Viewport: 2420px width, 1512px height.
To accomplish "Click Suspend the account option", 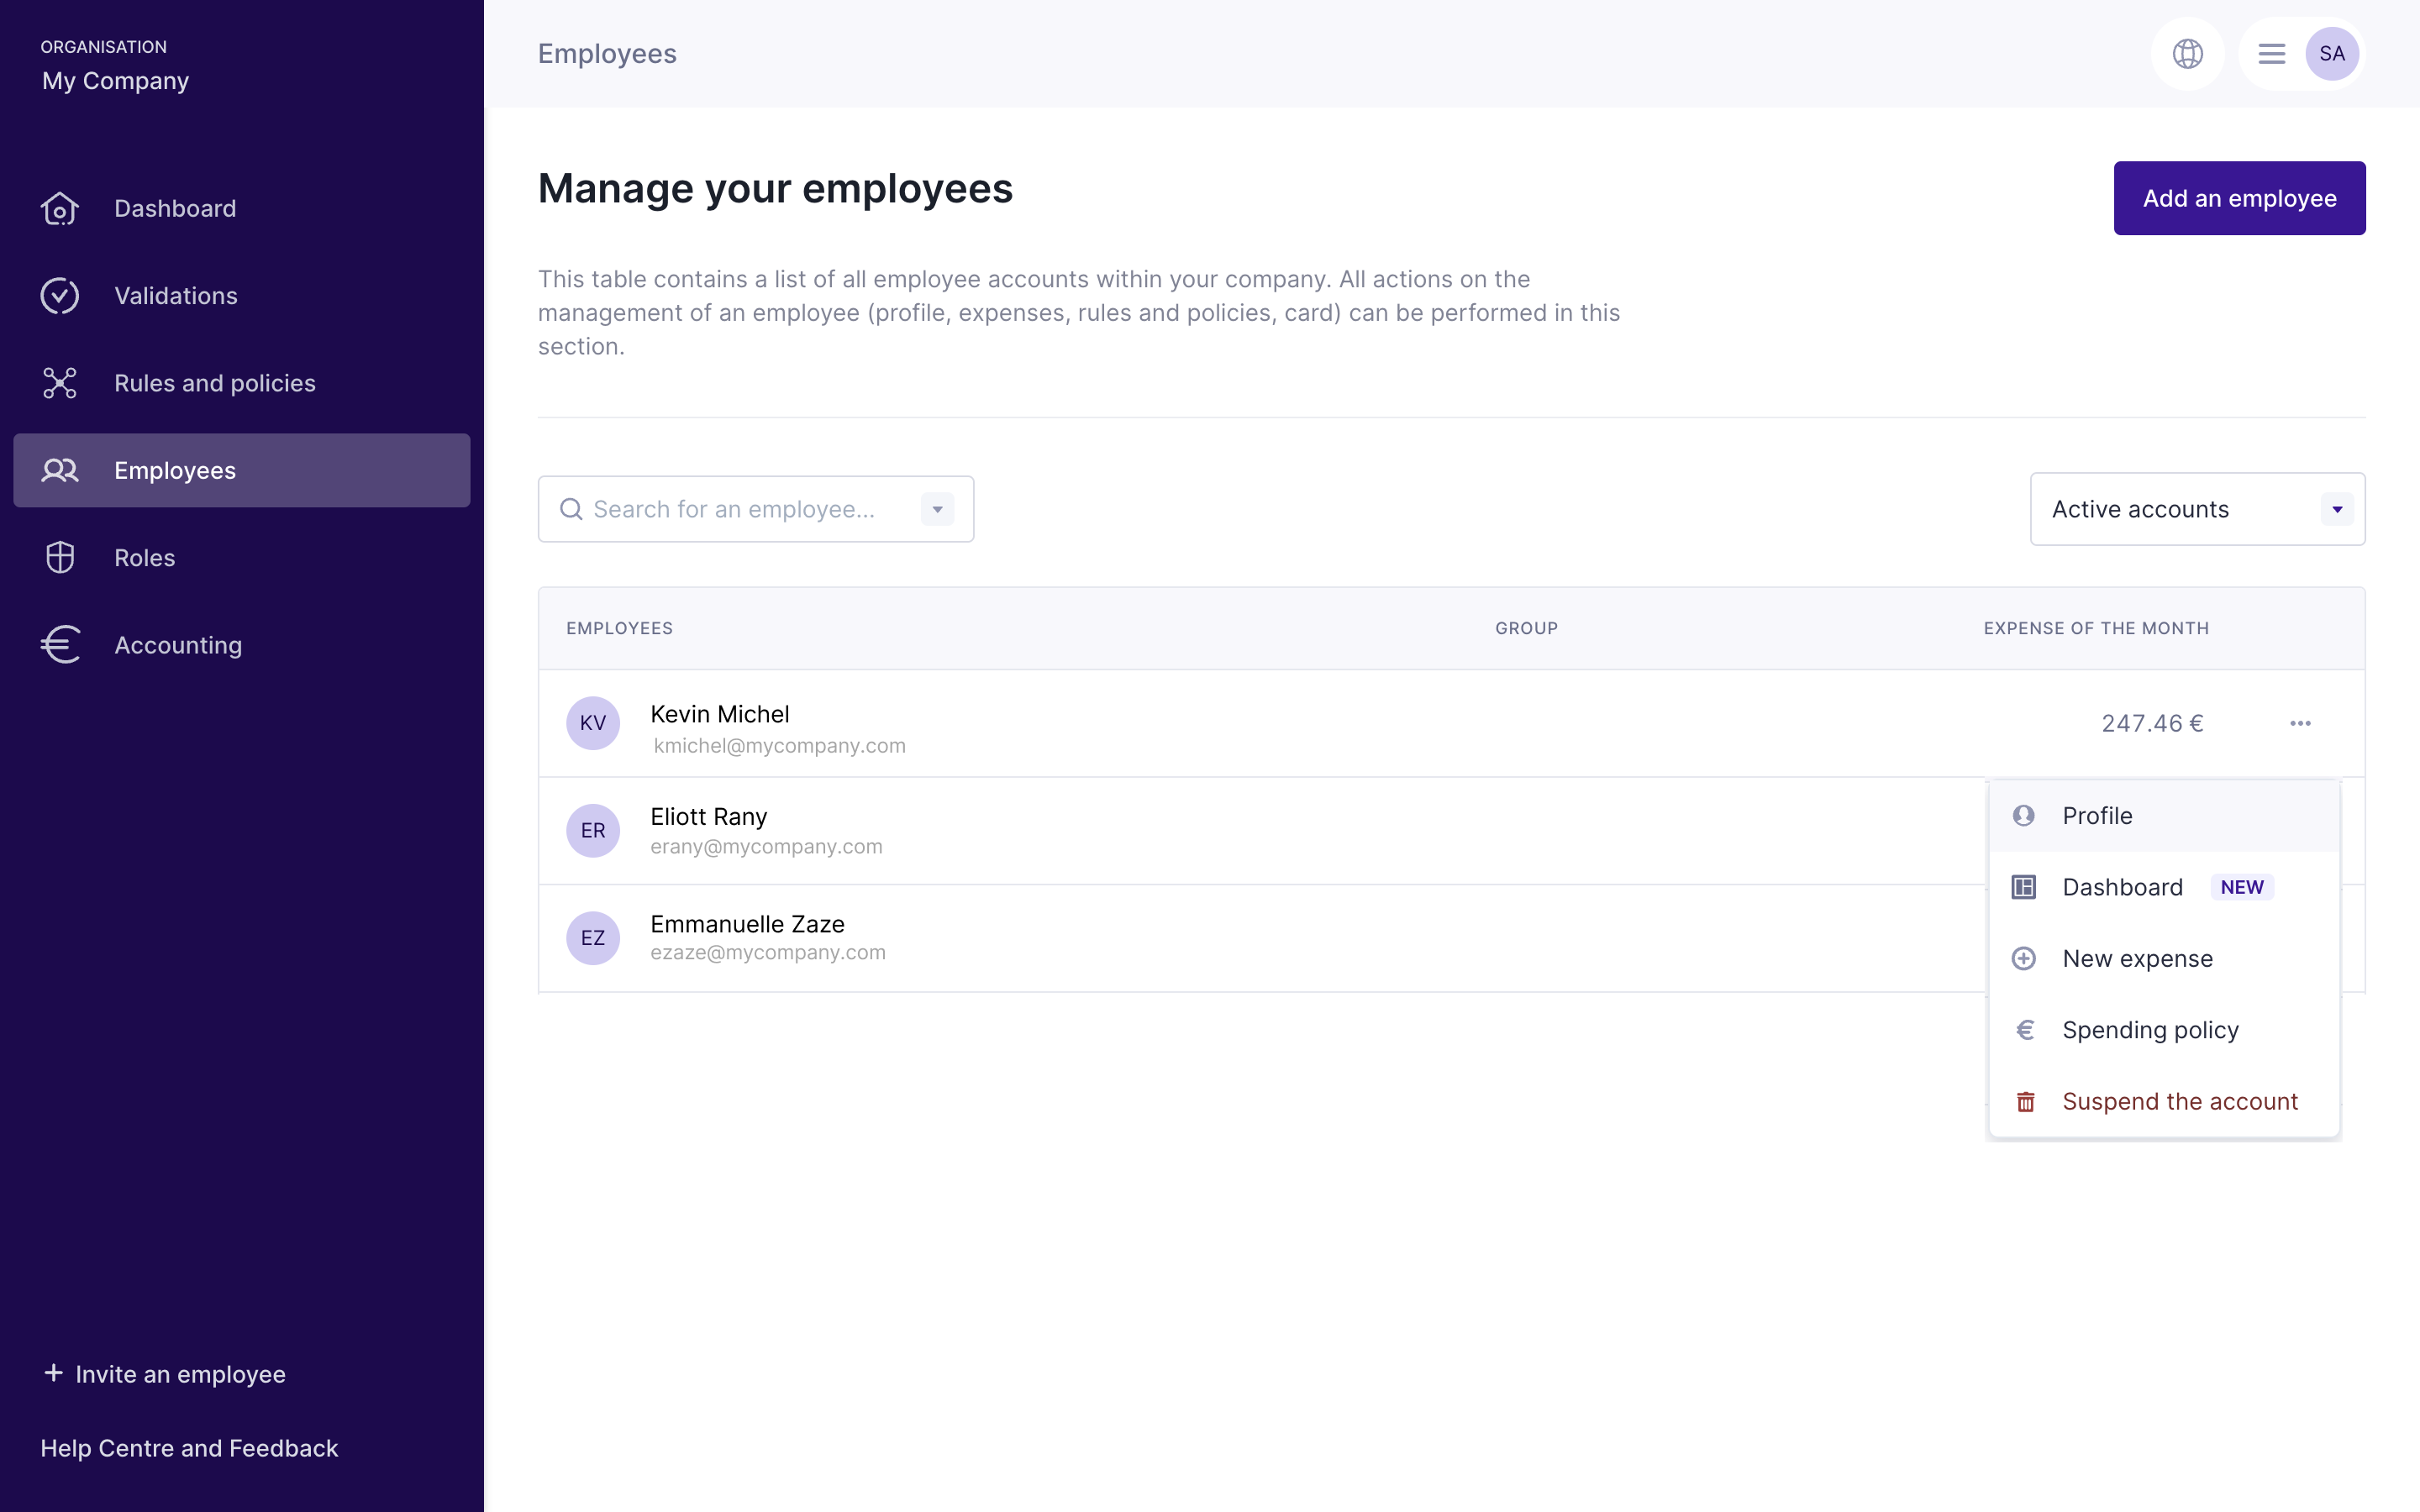I will point(2179,1101).
